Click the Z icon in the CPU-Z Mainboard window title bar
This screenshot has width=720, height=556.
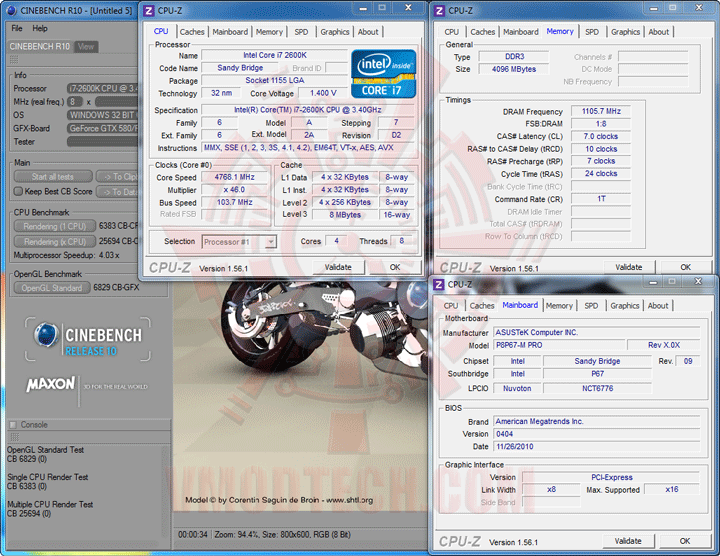click(439, 284)
